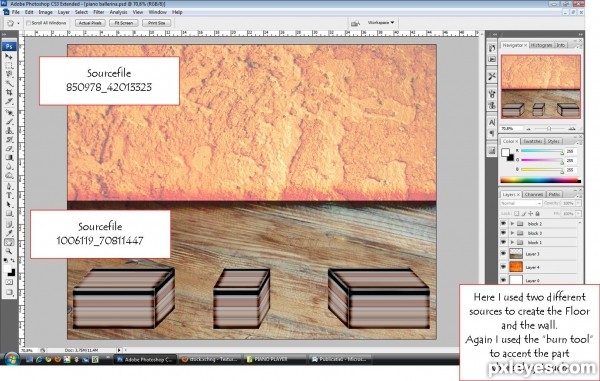Hide the block 2 layer group
The width and height of the screenshot is (600, 381).
click(503, 224)
